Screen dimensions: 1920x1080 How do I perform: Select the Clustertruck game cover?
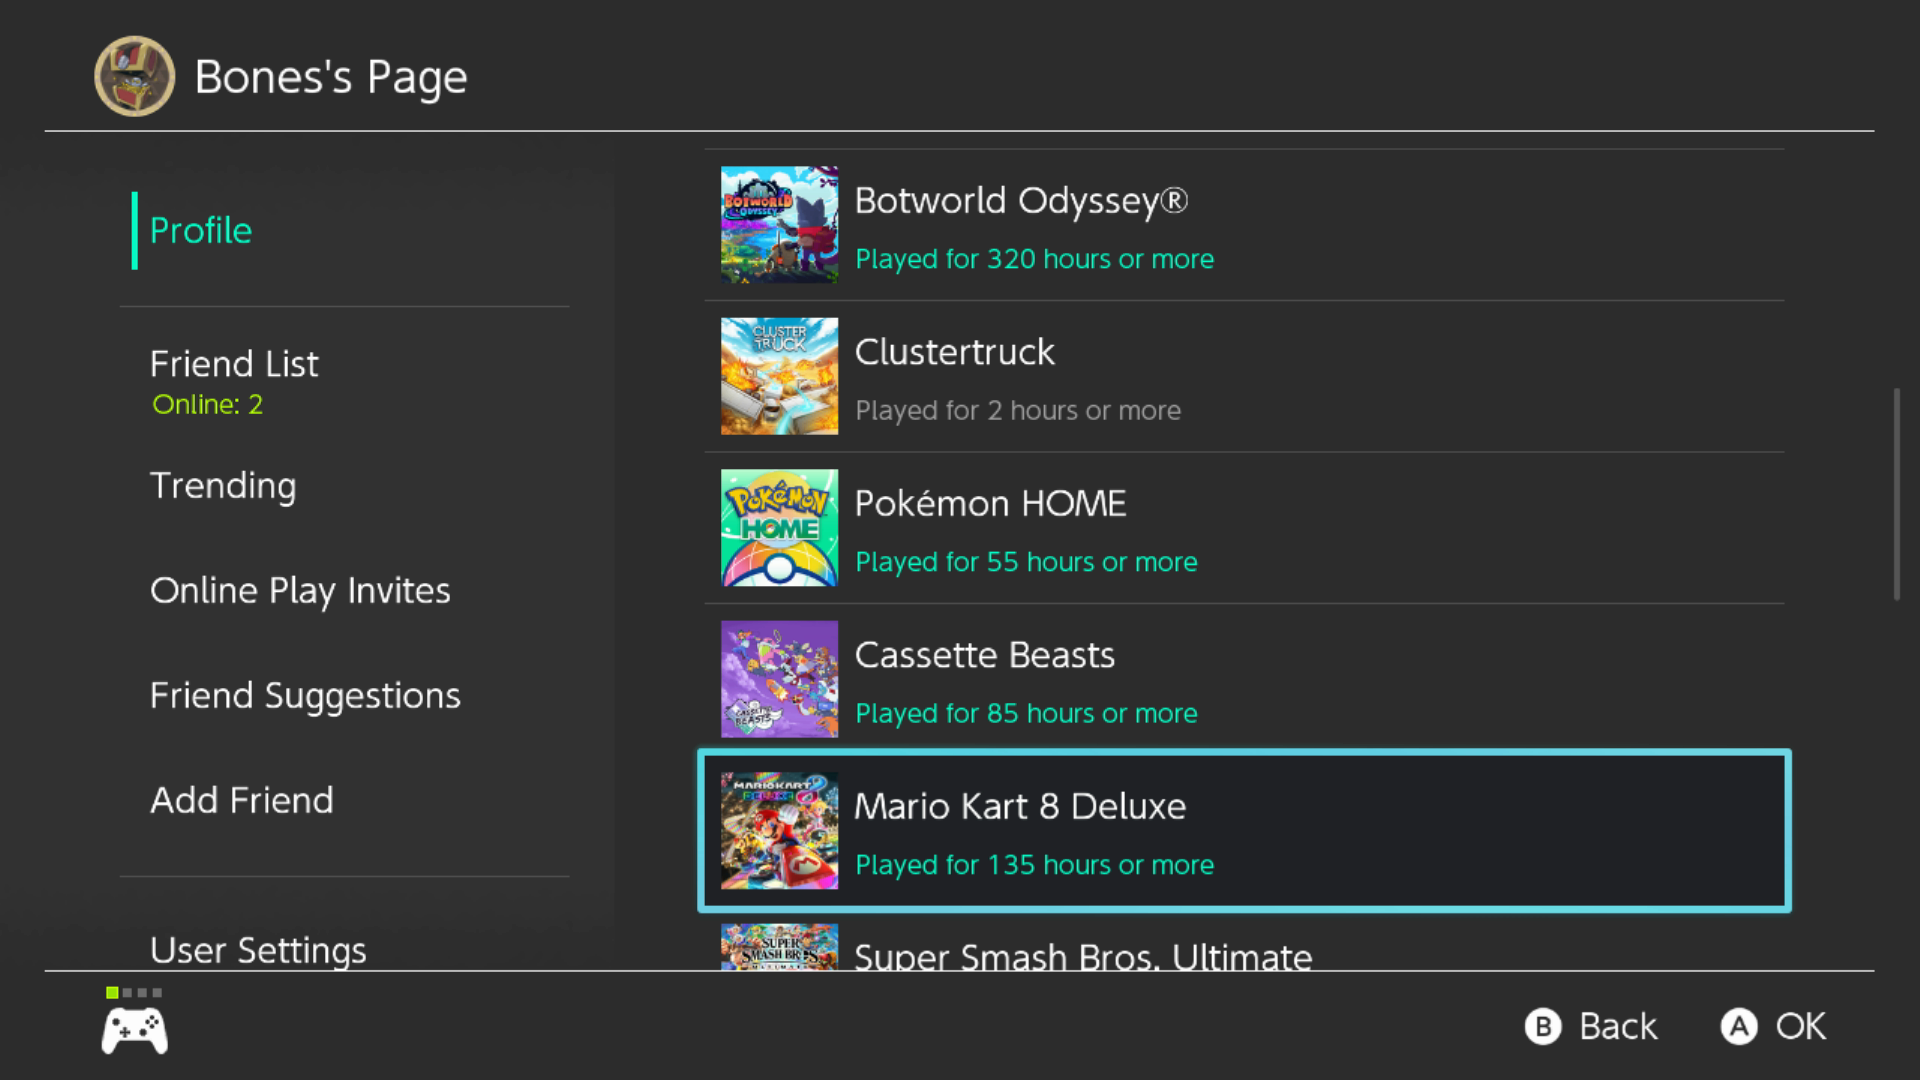click(x=779, y=376)
